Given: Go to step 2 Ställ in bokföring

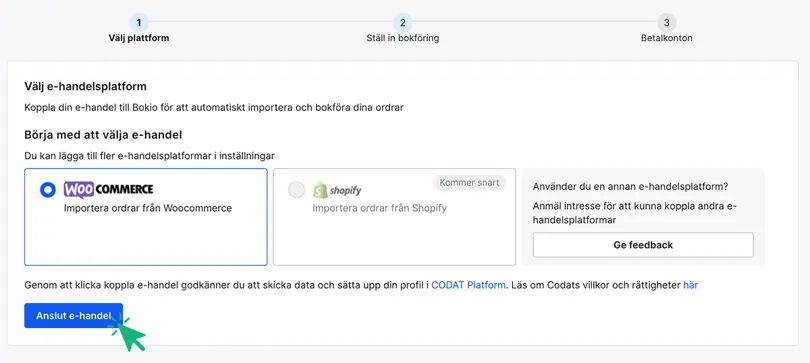Looking at the screenshot, I should [402, 23].
